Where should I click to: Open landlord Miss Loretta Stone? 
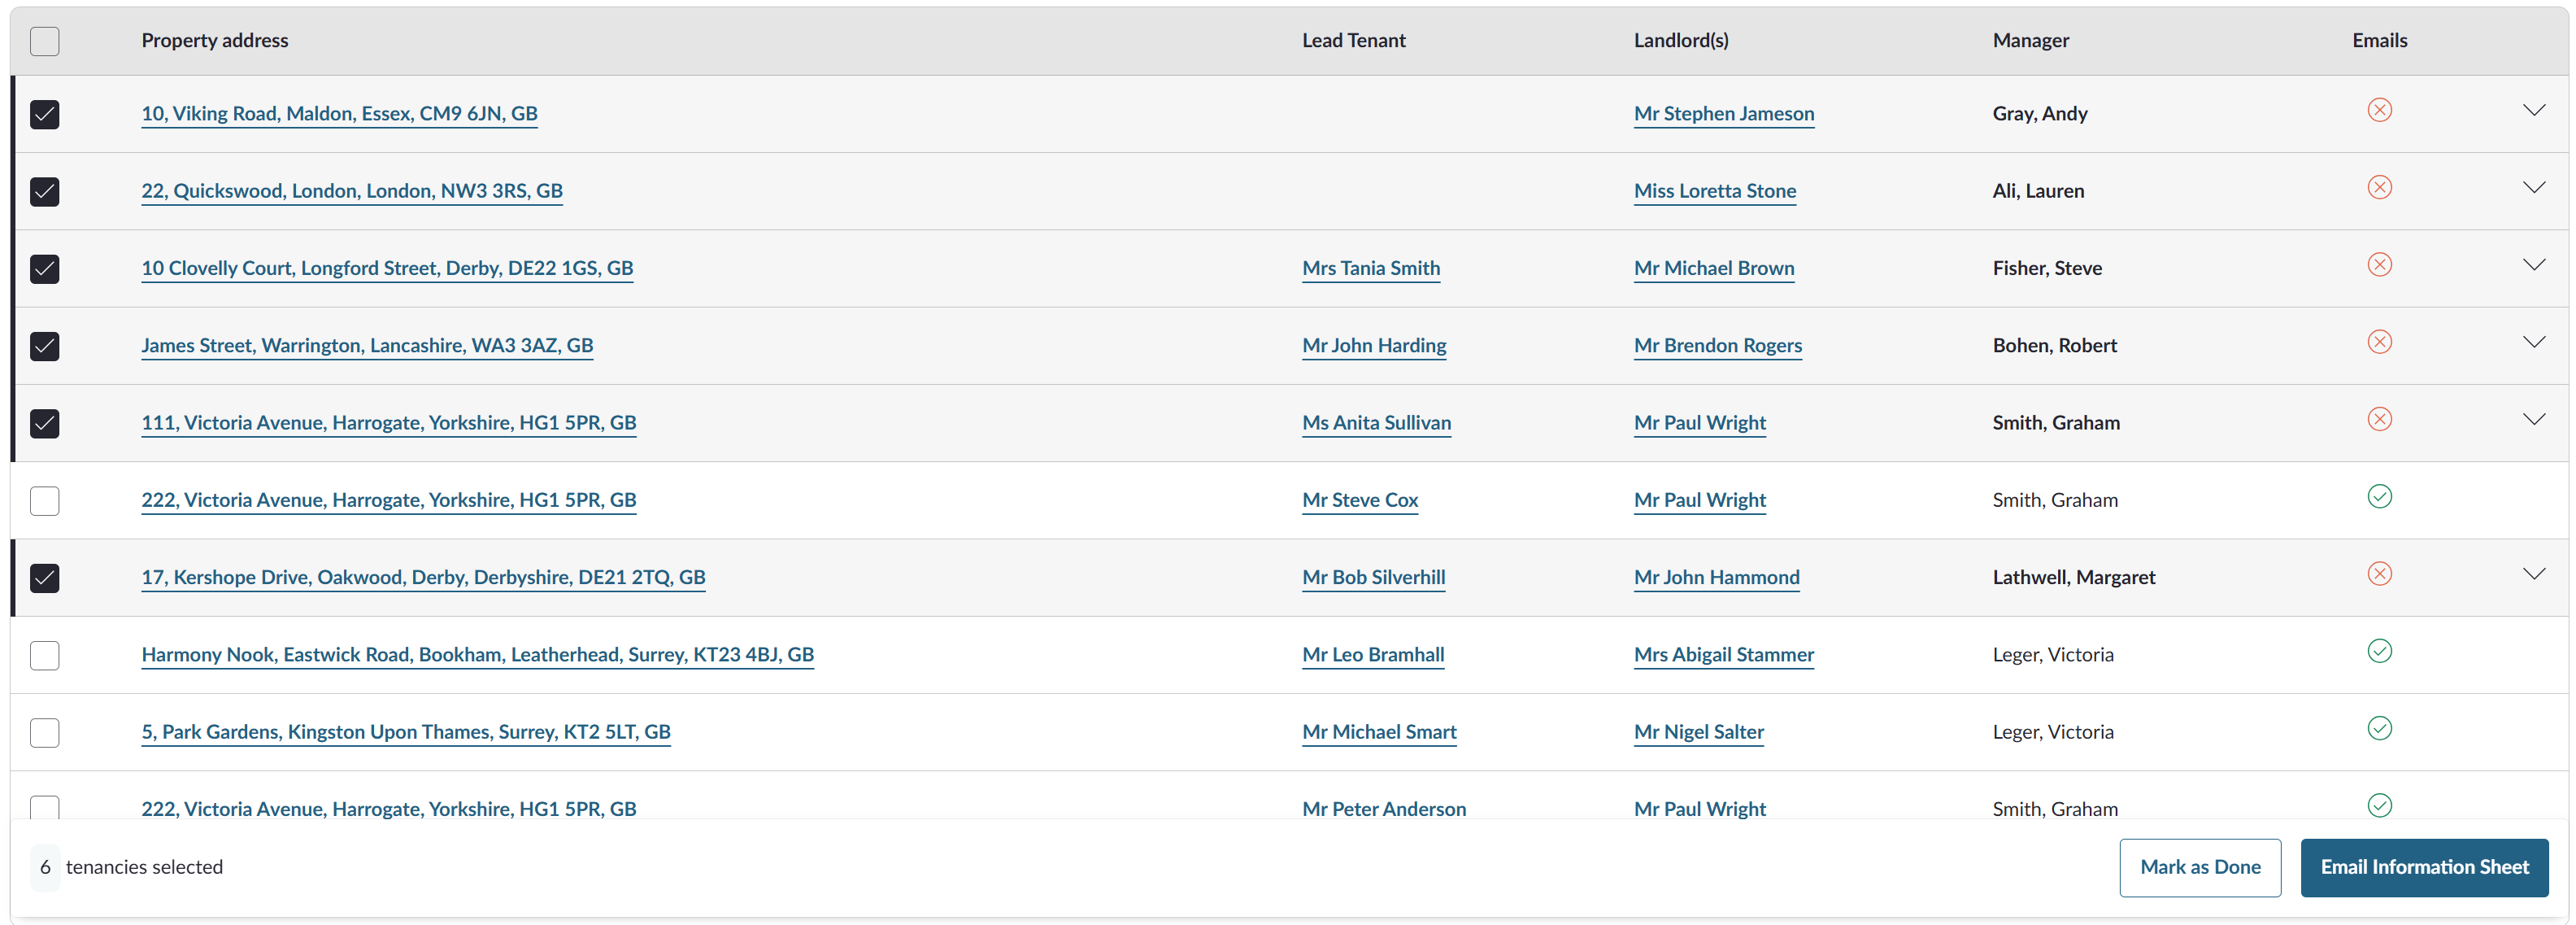1714,190
